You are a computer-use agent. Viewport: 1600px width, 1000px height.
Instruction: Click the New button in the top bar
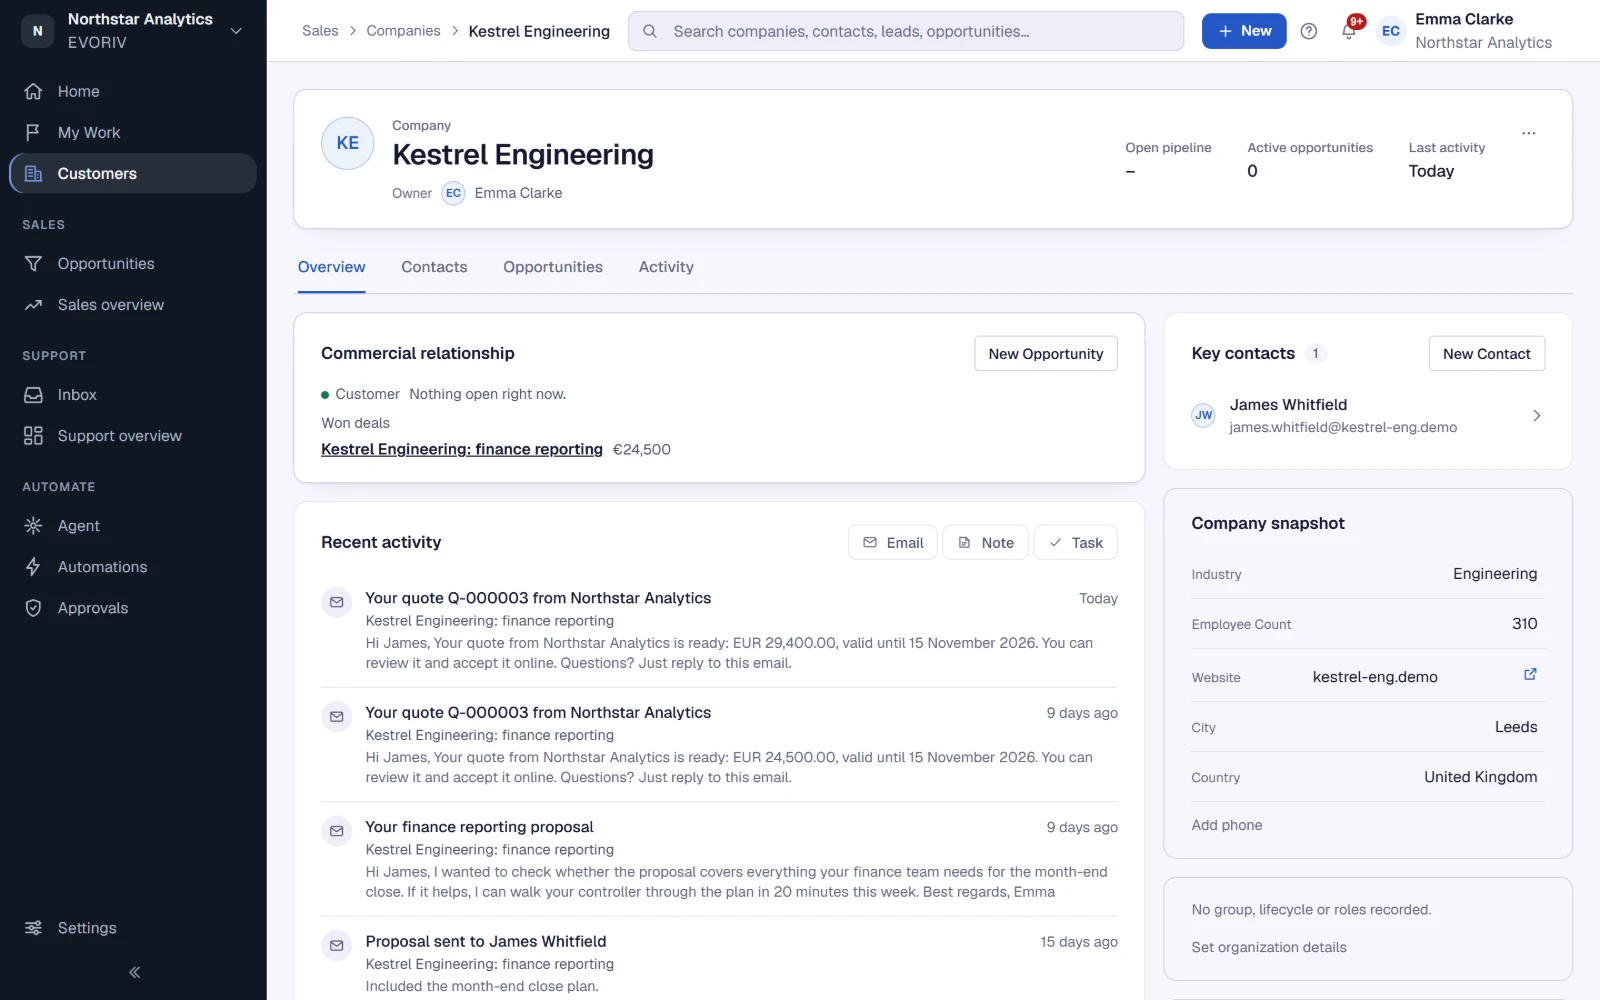coord(1244,31)
